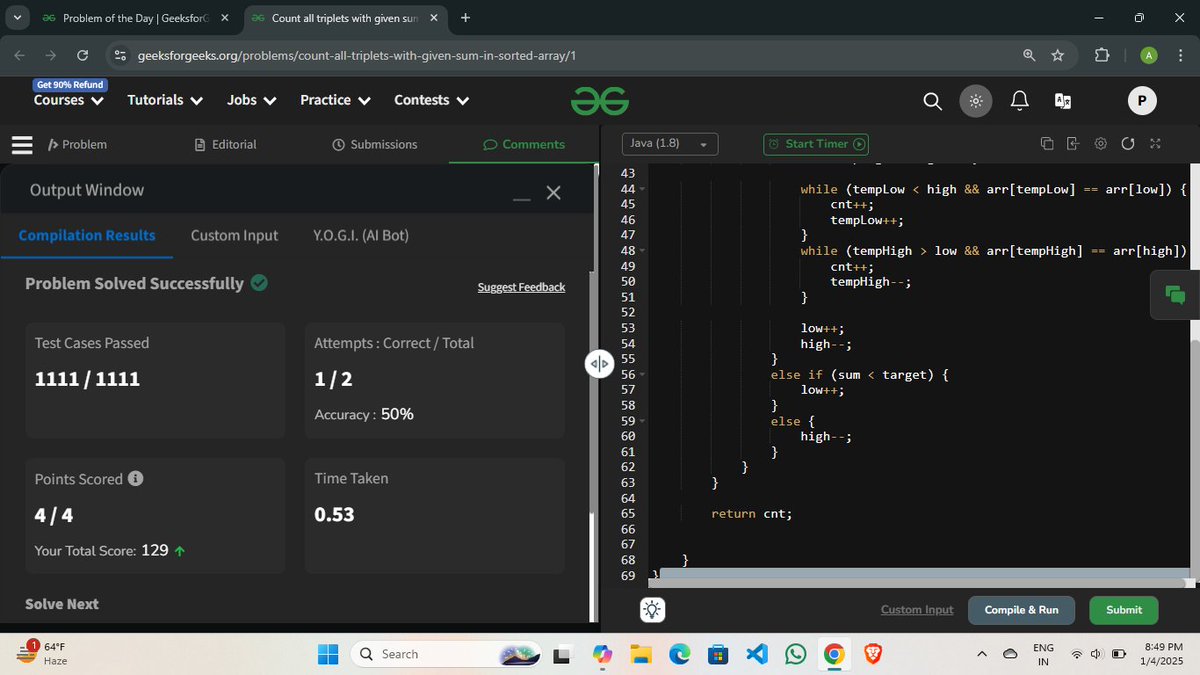Switch to Problem of the Day browser tab
Viewport: 1200px width, 675px height.
(135, 18)
